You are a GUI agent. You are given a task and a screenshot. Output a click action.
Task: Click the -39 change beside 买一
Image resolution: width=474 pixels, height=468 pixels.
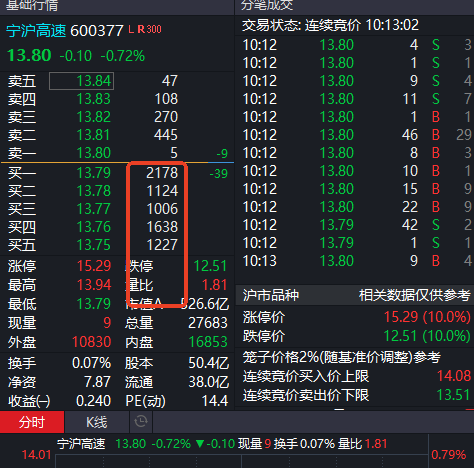click(x=219, y=174)
